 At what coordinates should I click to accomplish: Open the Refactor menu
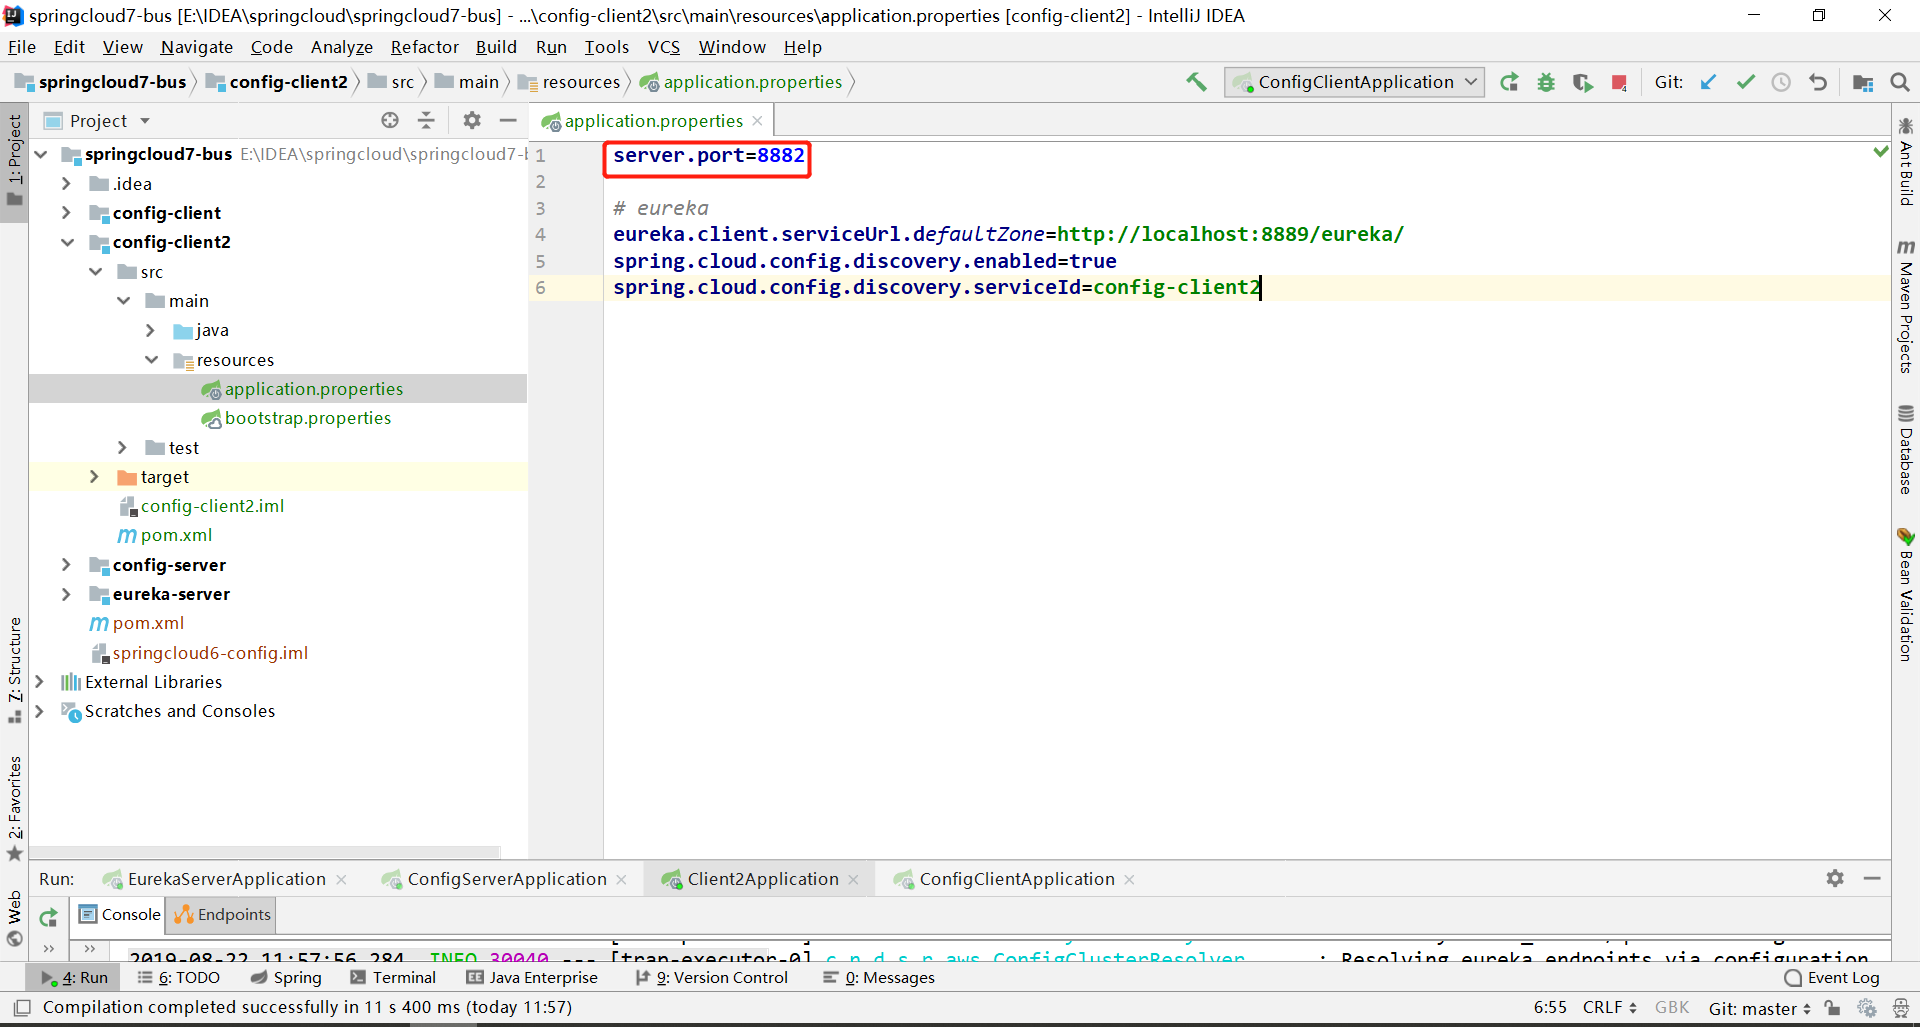(x=424, y=47)
